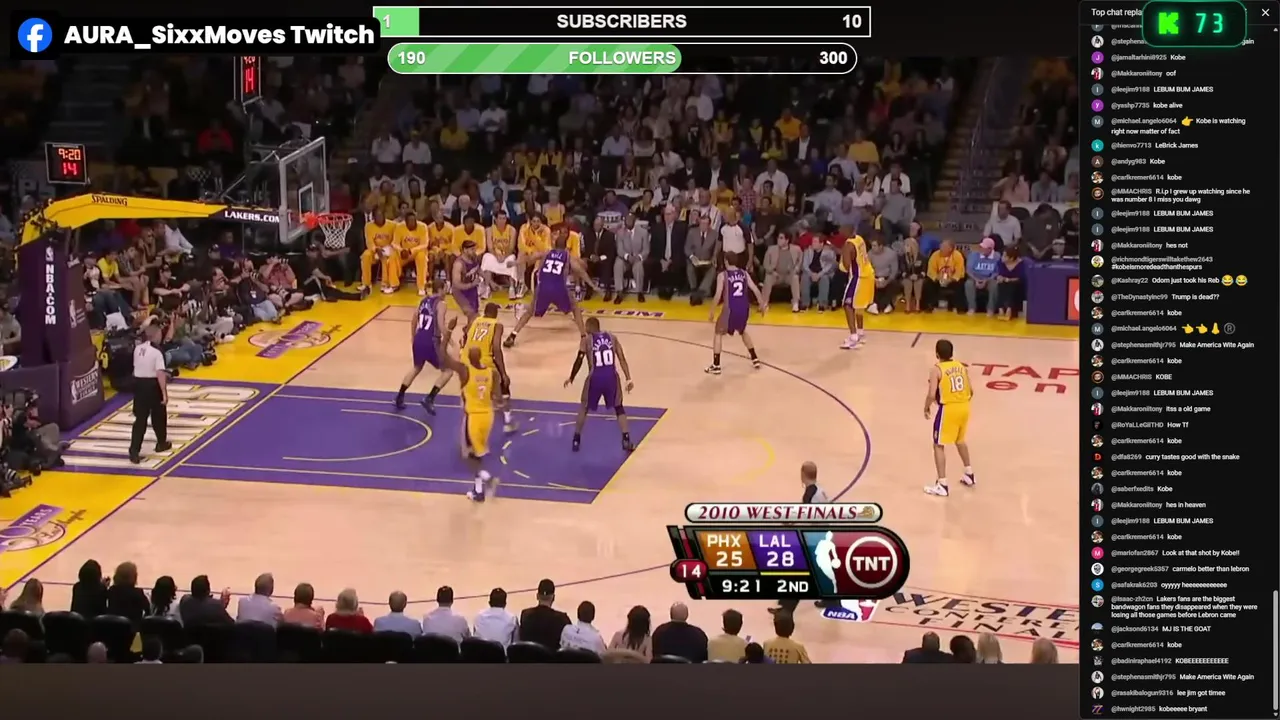Click @hienvo7713's teal avatar
Image resolution: width=1280 pixels, height=720 pixels.
point(1097,145)
